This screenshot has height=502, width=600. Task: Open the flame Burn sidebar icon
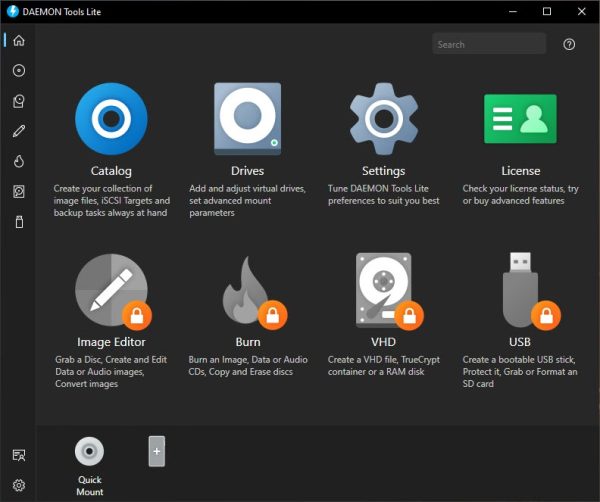(19, 161)
